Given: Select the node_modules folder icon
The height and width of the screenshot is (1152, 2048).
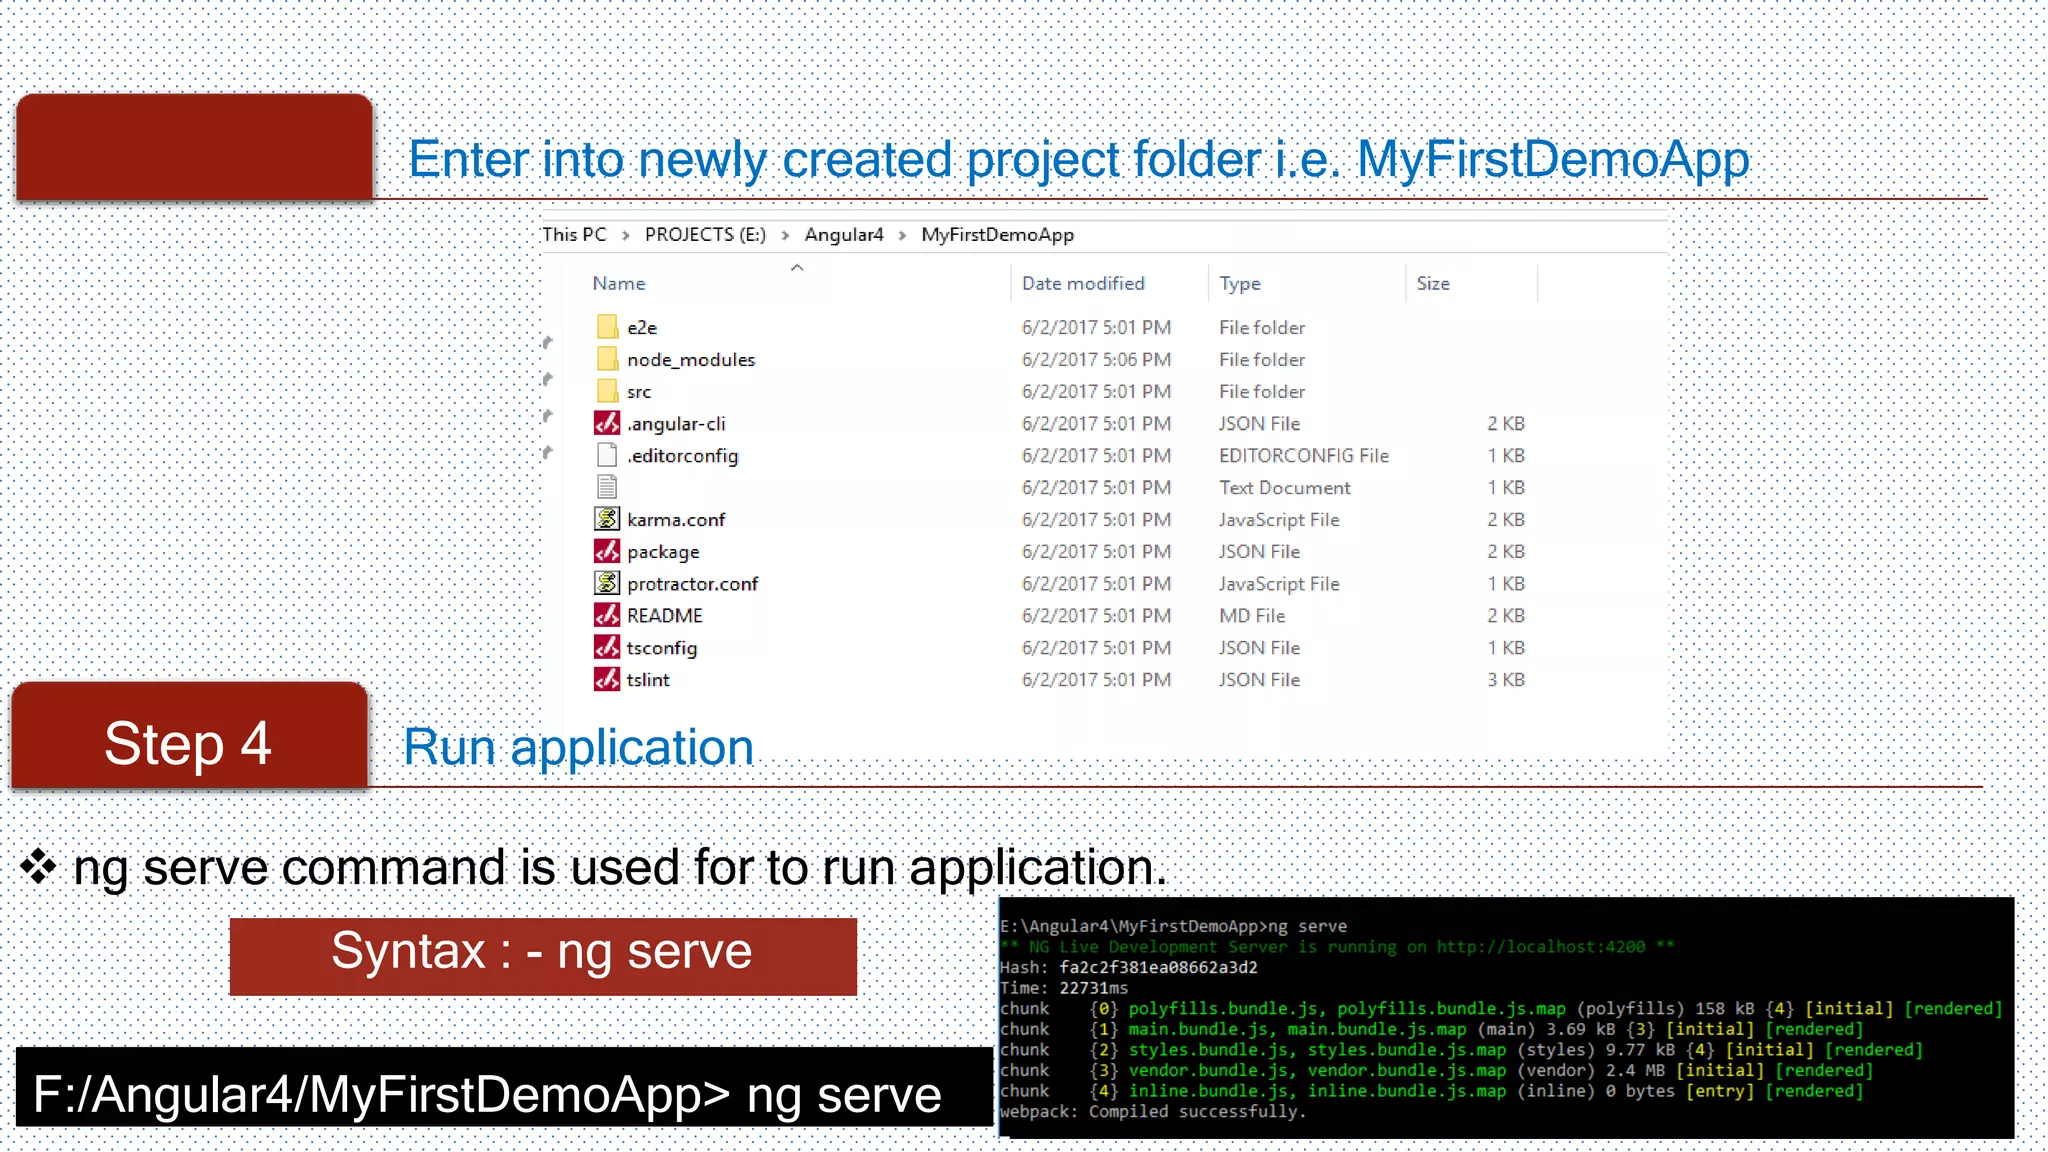Looking at the screenshot, I should click(x=607, y=358).
